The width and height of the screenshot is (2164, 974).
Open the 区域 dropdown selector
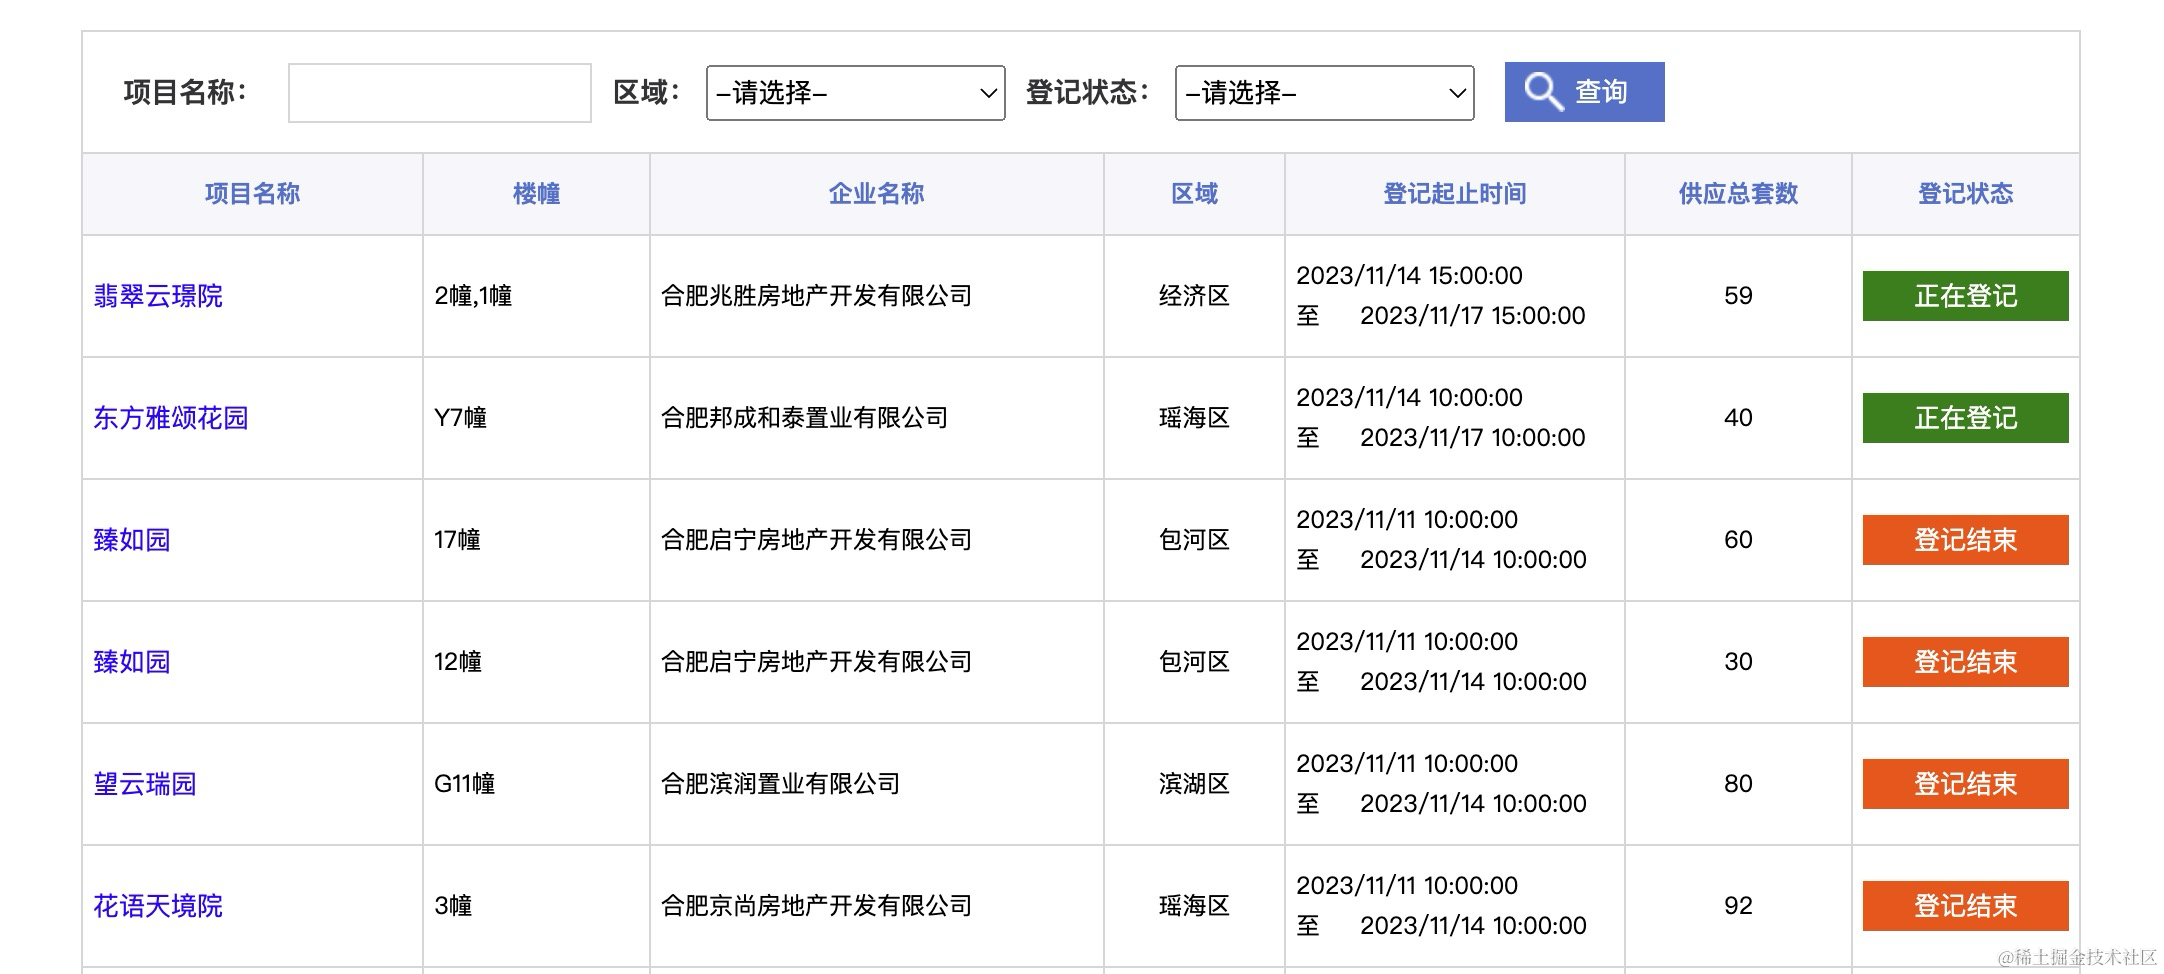pos(855,93)
